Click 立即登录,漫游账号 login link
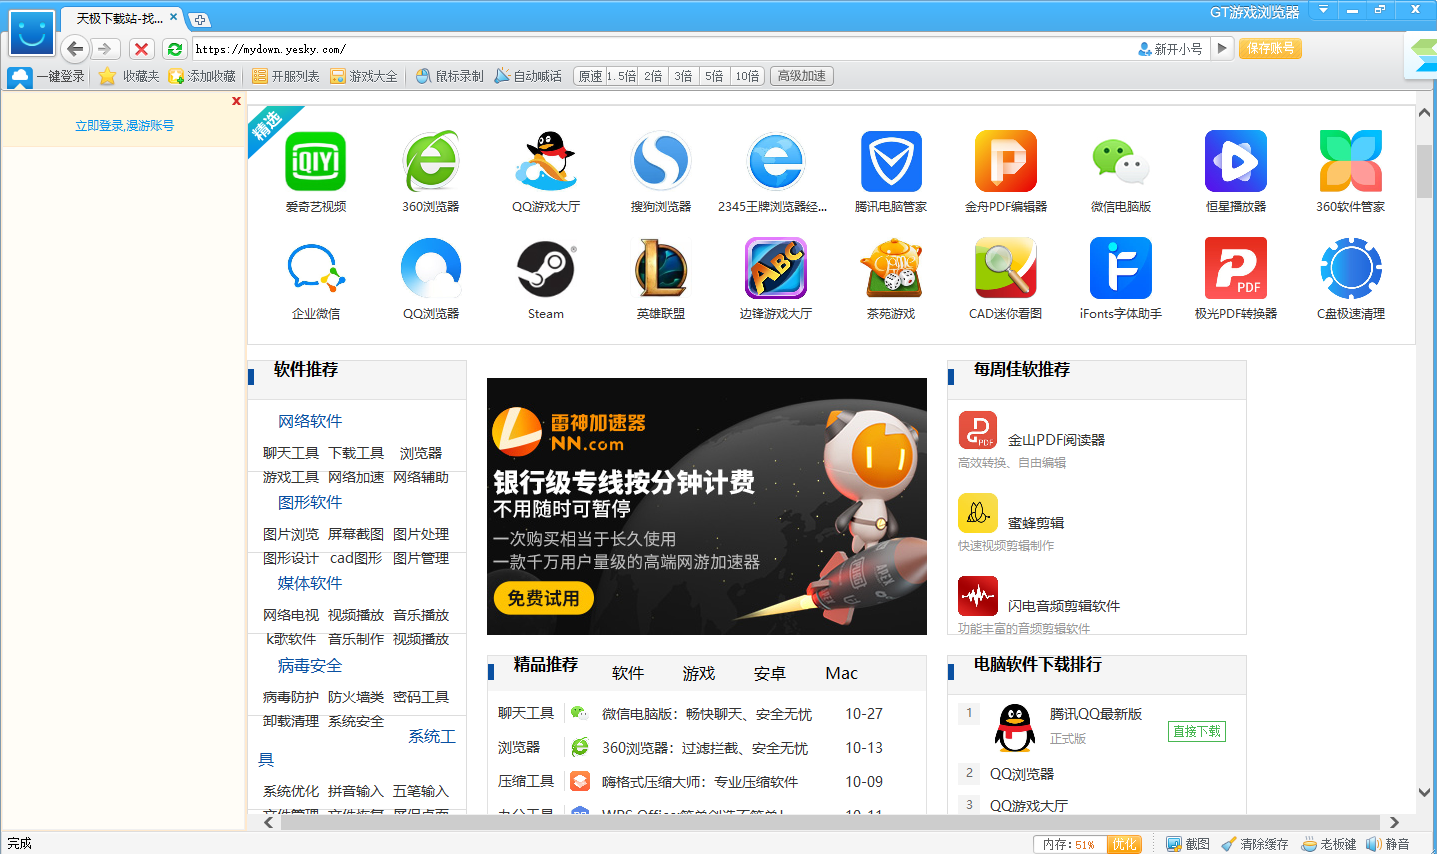1437x854 pixels. [x=125, y=126]
